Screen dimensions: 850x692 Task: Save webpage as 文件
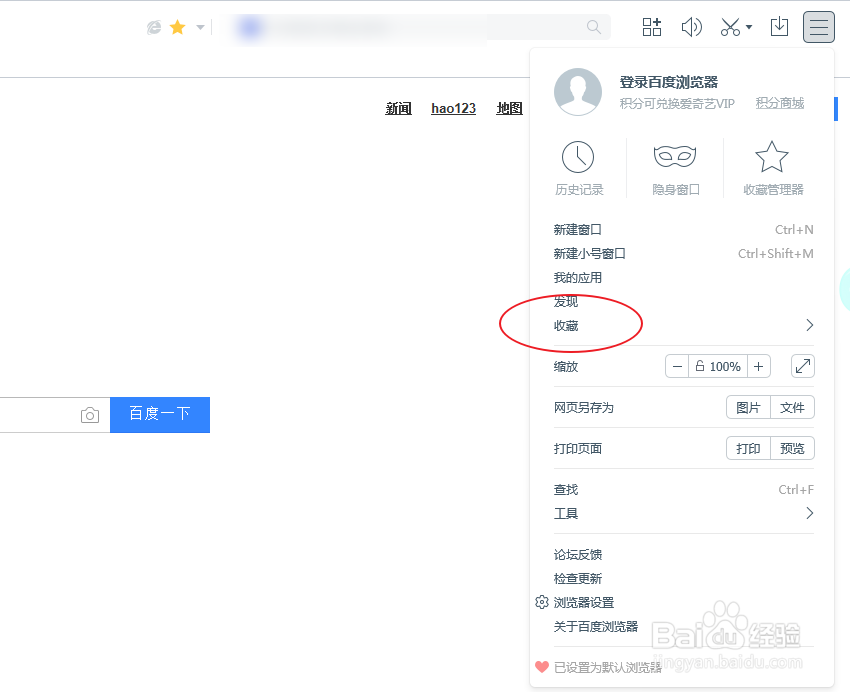click(793, 408)
